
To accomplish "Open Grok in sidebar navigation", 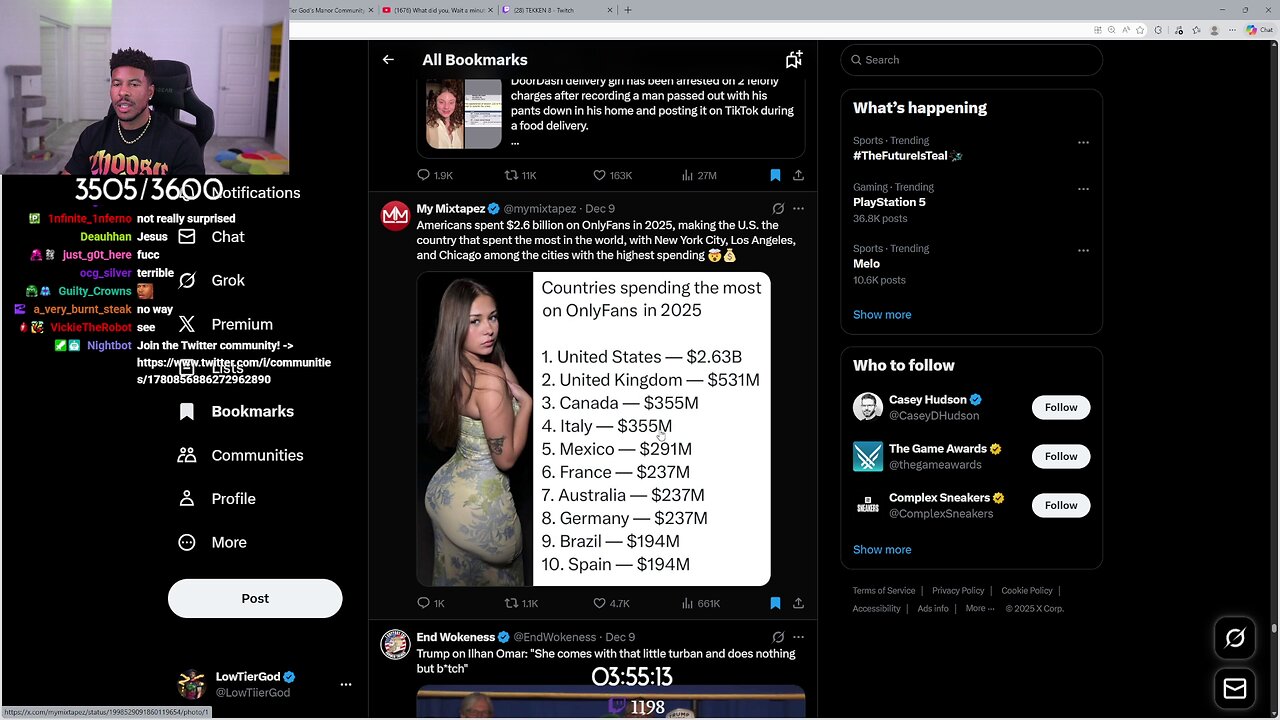I will (211, 280).
